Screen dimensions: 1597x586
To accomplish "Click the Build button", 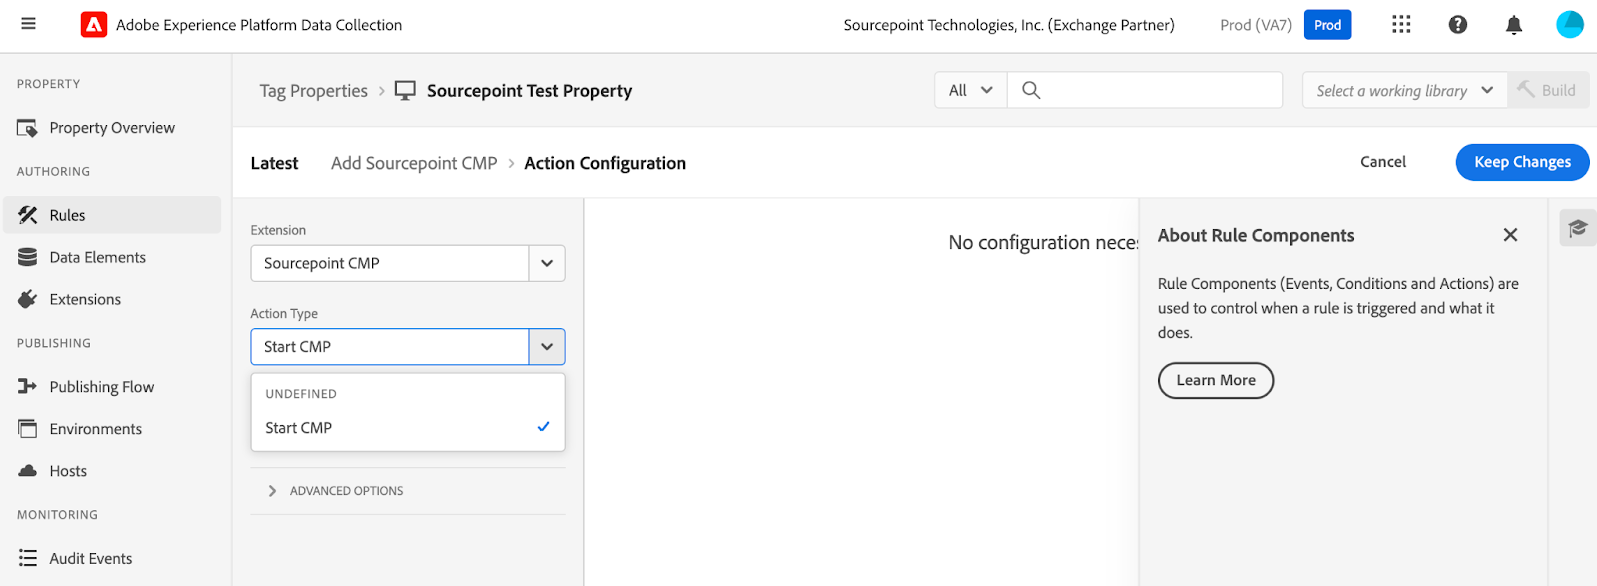I will tap(1549, 90).
